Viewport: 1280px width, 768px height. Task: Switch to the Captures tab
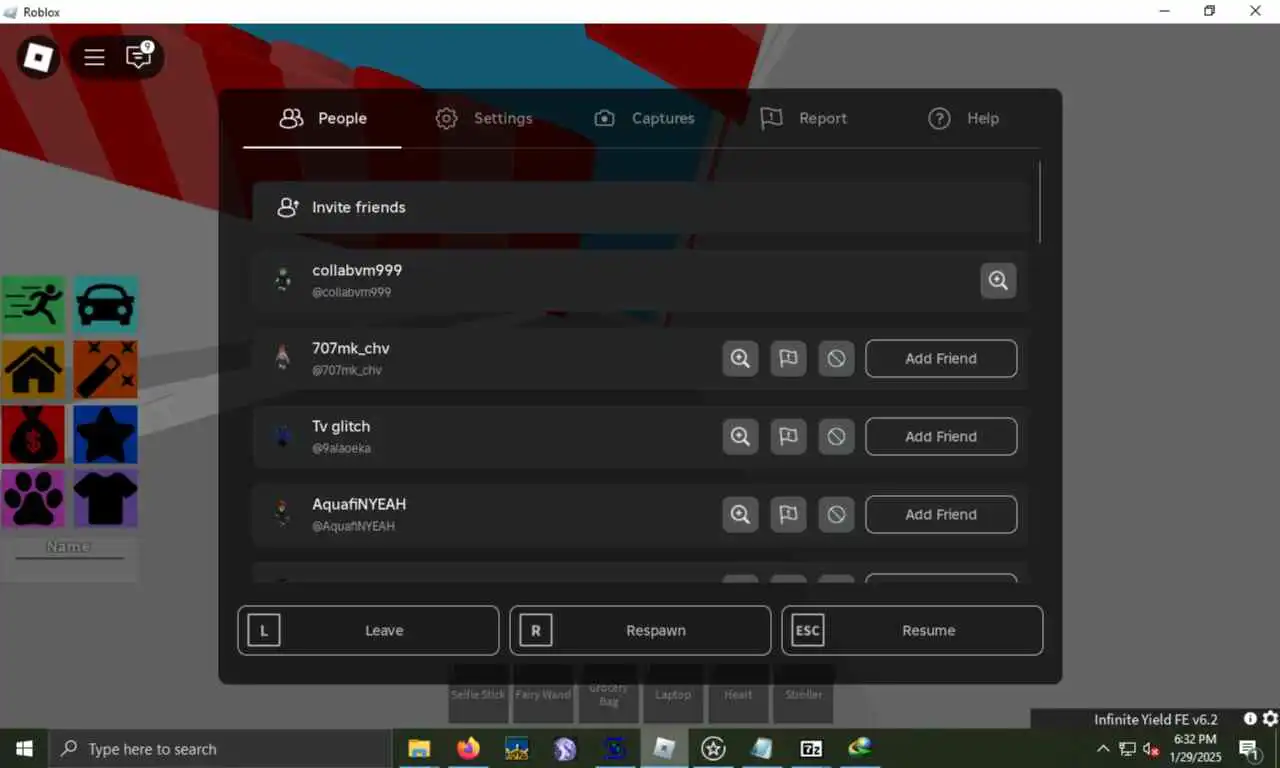[x=644, y=118]
